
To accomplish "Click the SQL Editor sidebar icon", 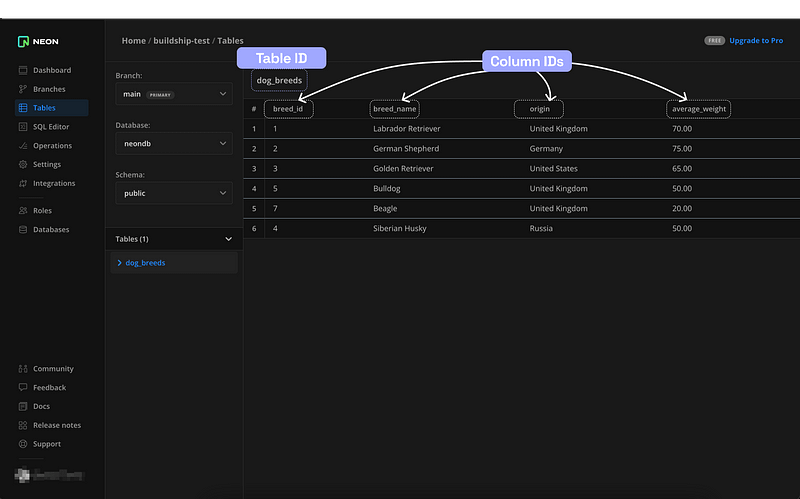I will click(x=23, y=127).
